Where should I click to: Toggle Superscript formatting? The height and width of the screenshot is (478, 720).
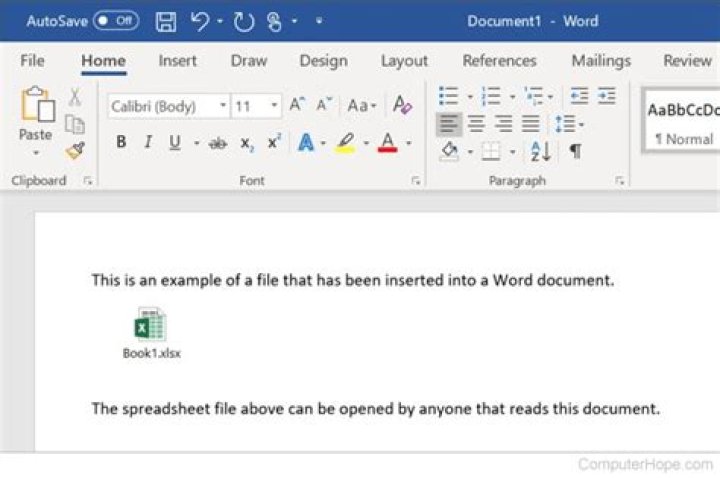274,142
